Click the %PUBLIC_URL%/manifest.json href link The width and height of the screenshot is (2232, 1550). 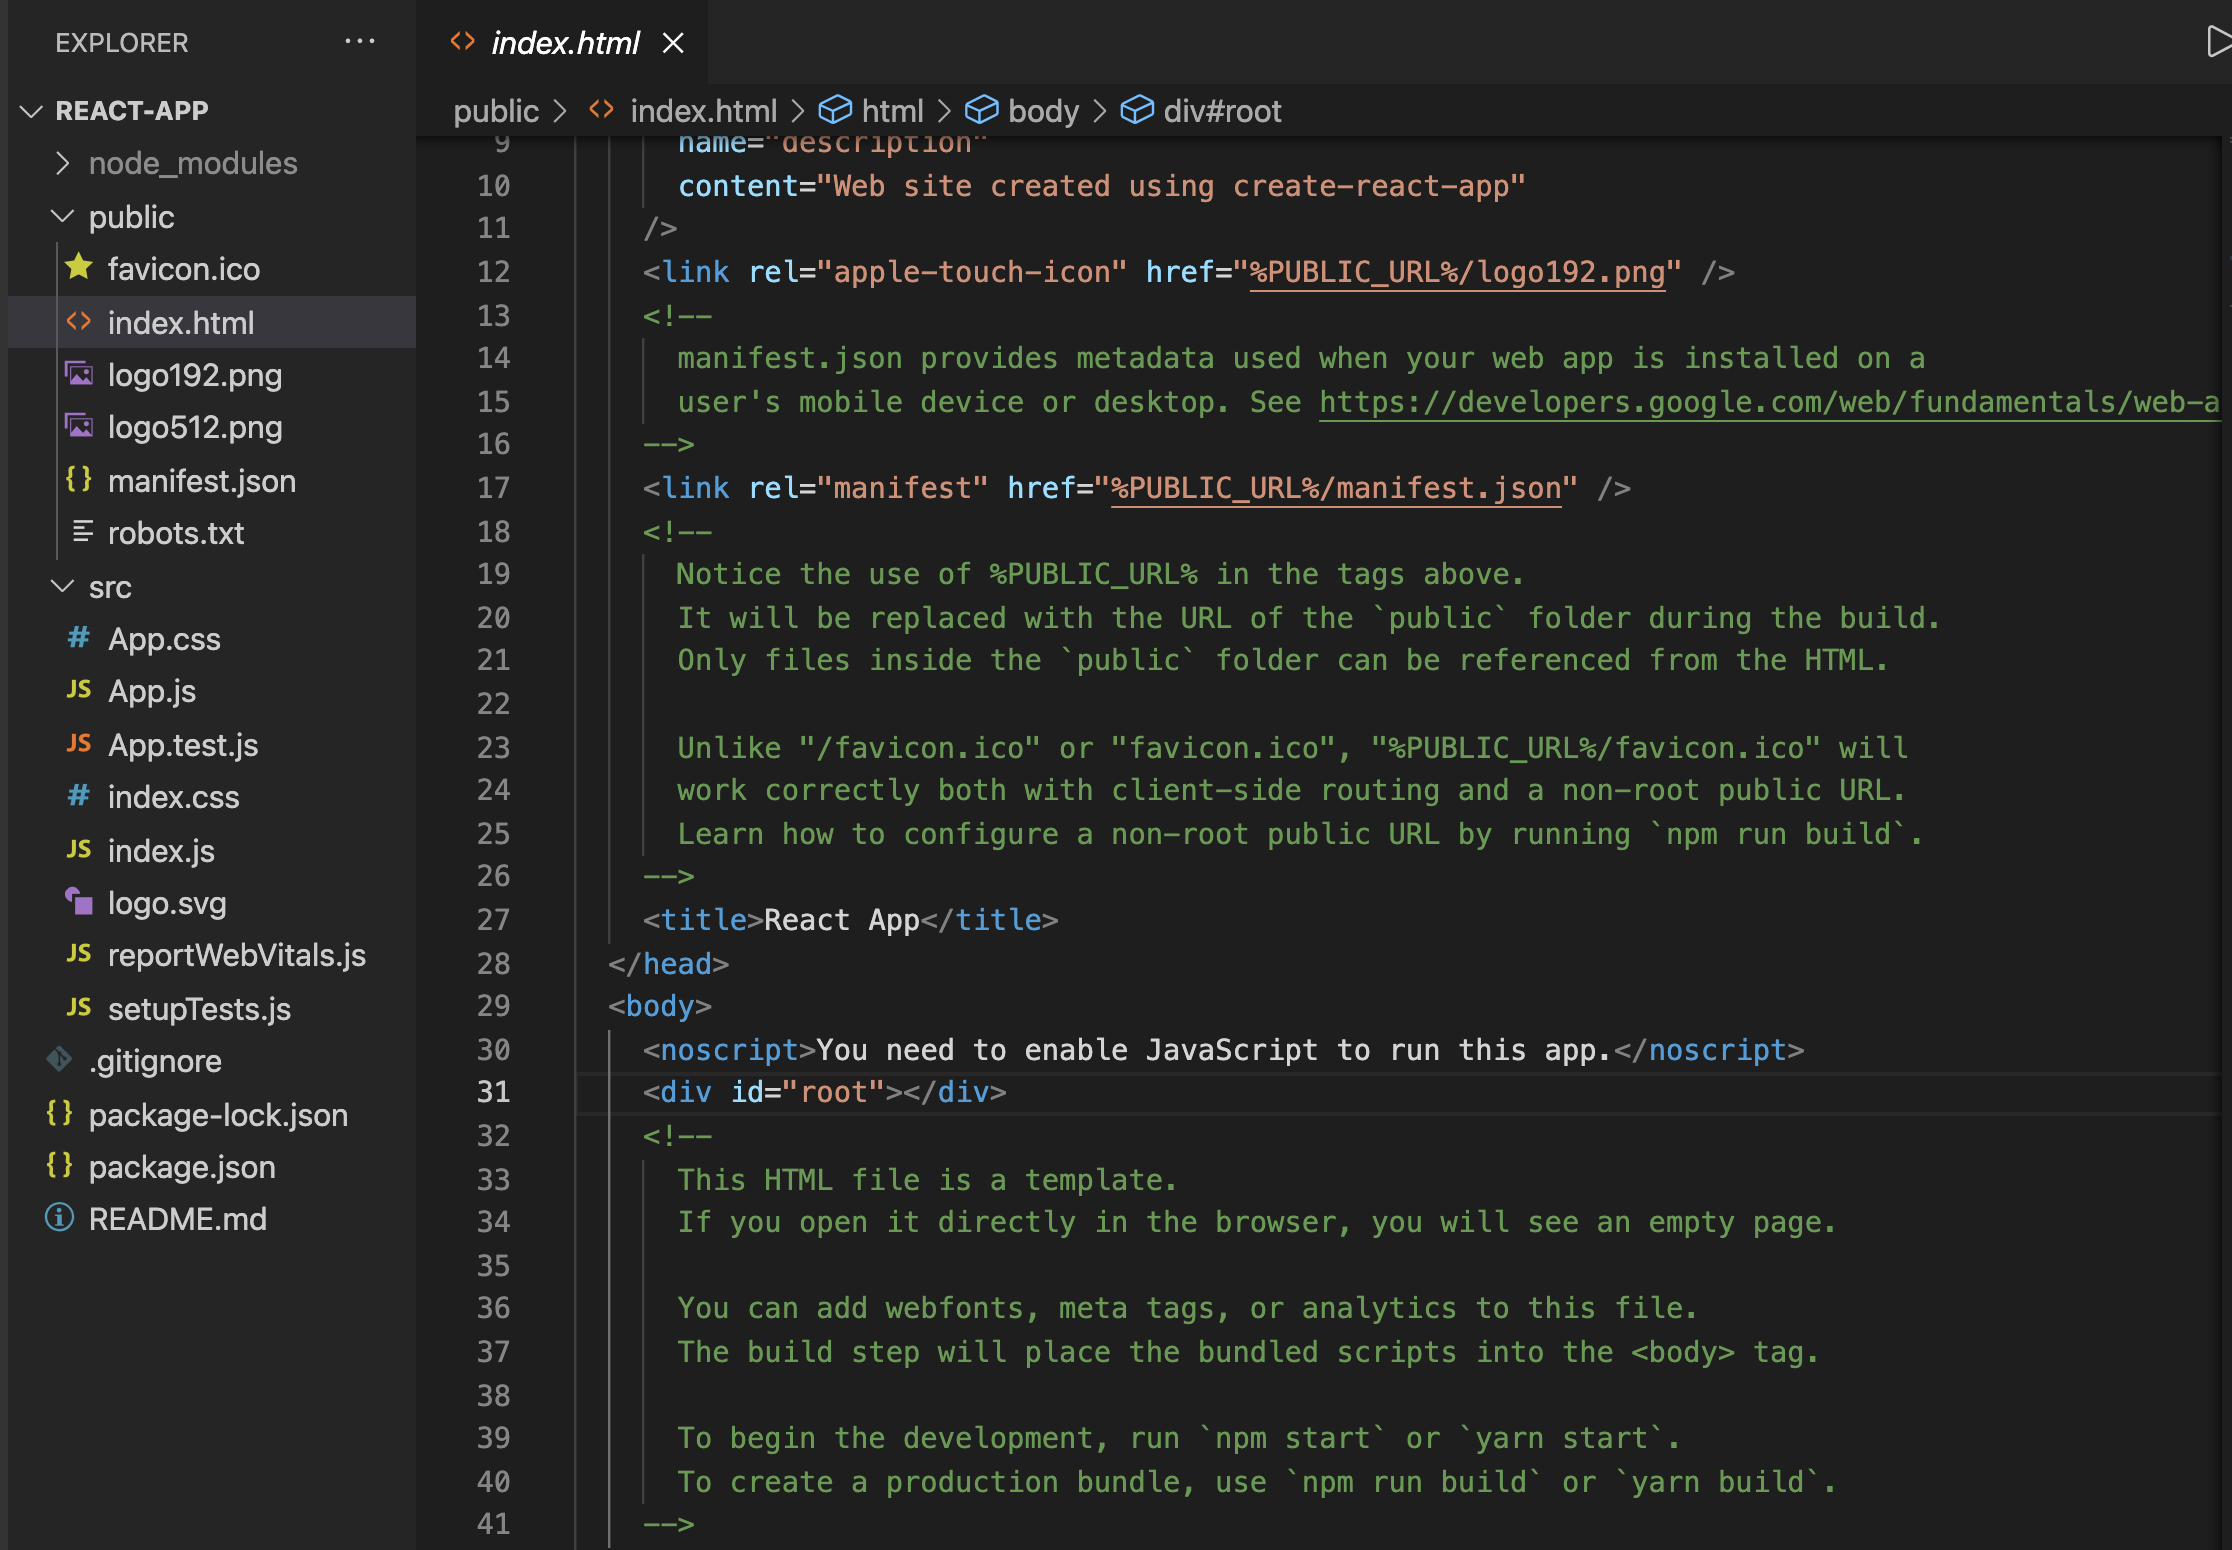click(x=1336, y=488)
